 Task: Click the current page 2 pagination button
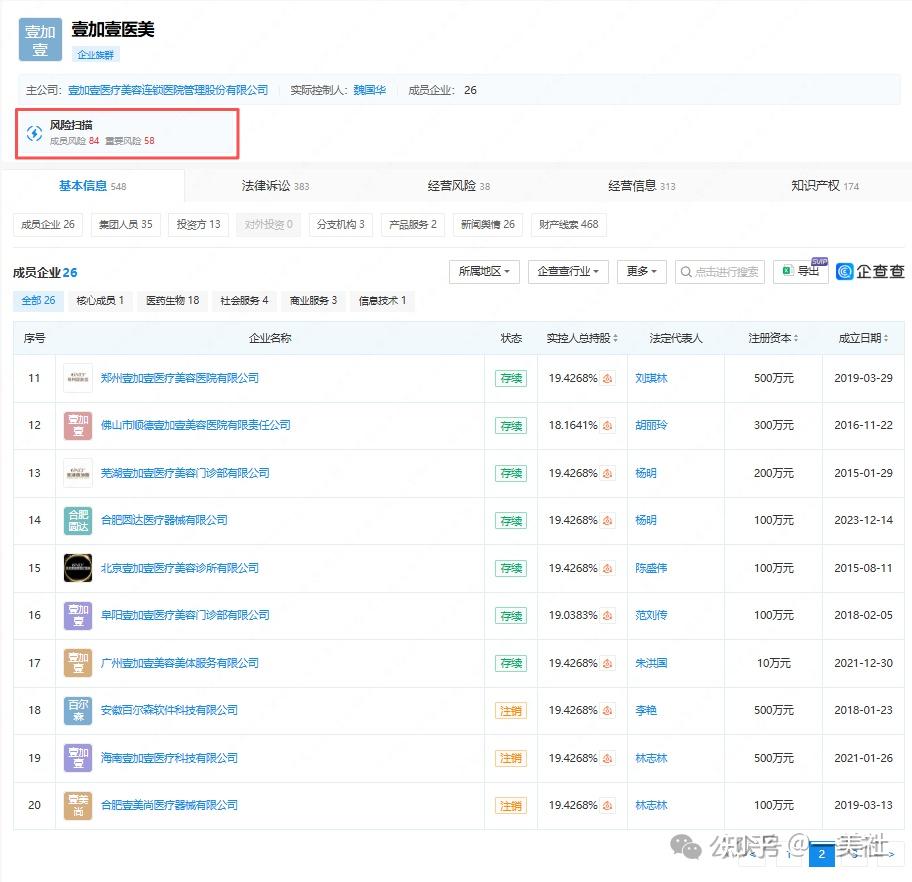pyautogui.click(x=822, y=855)
